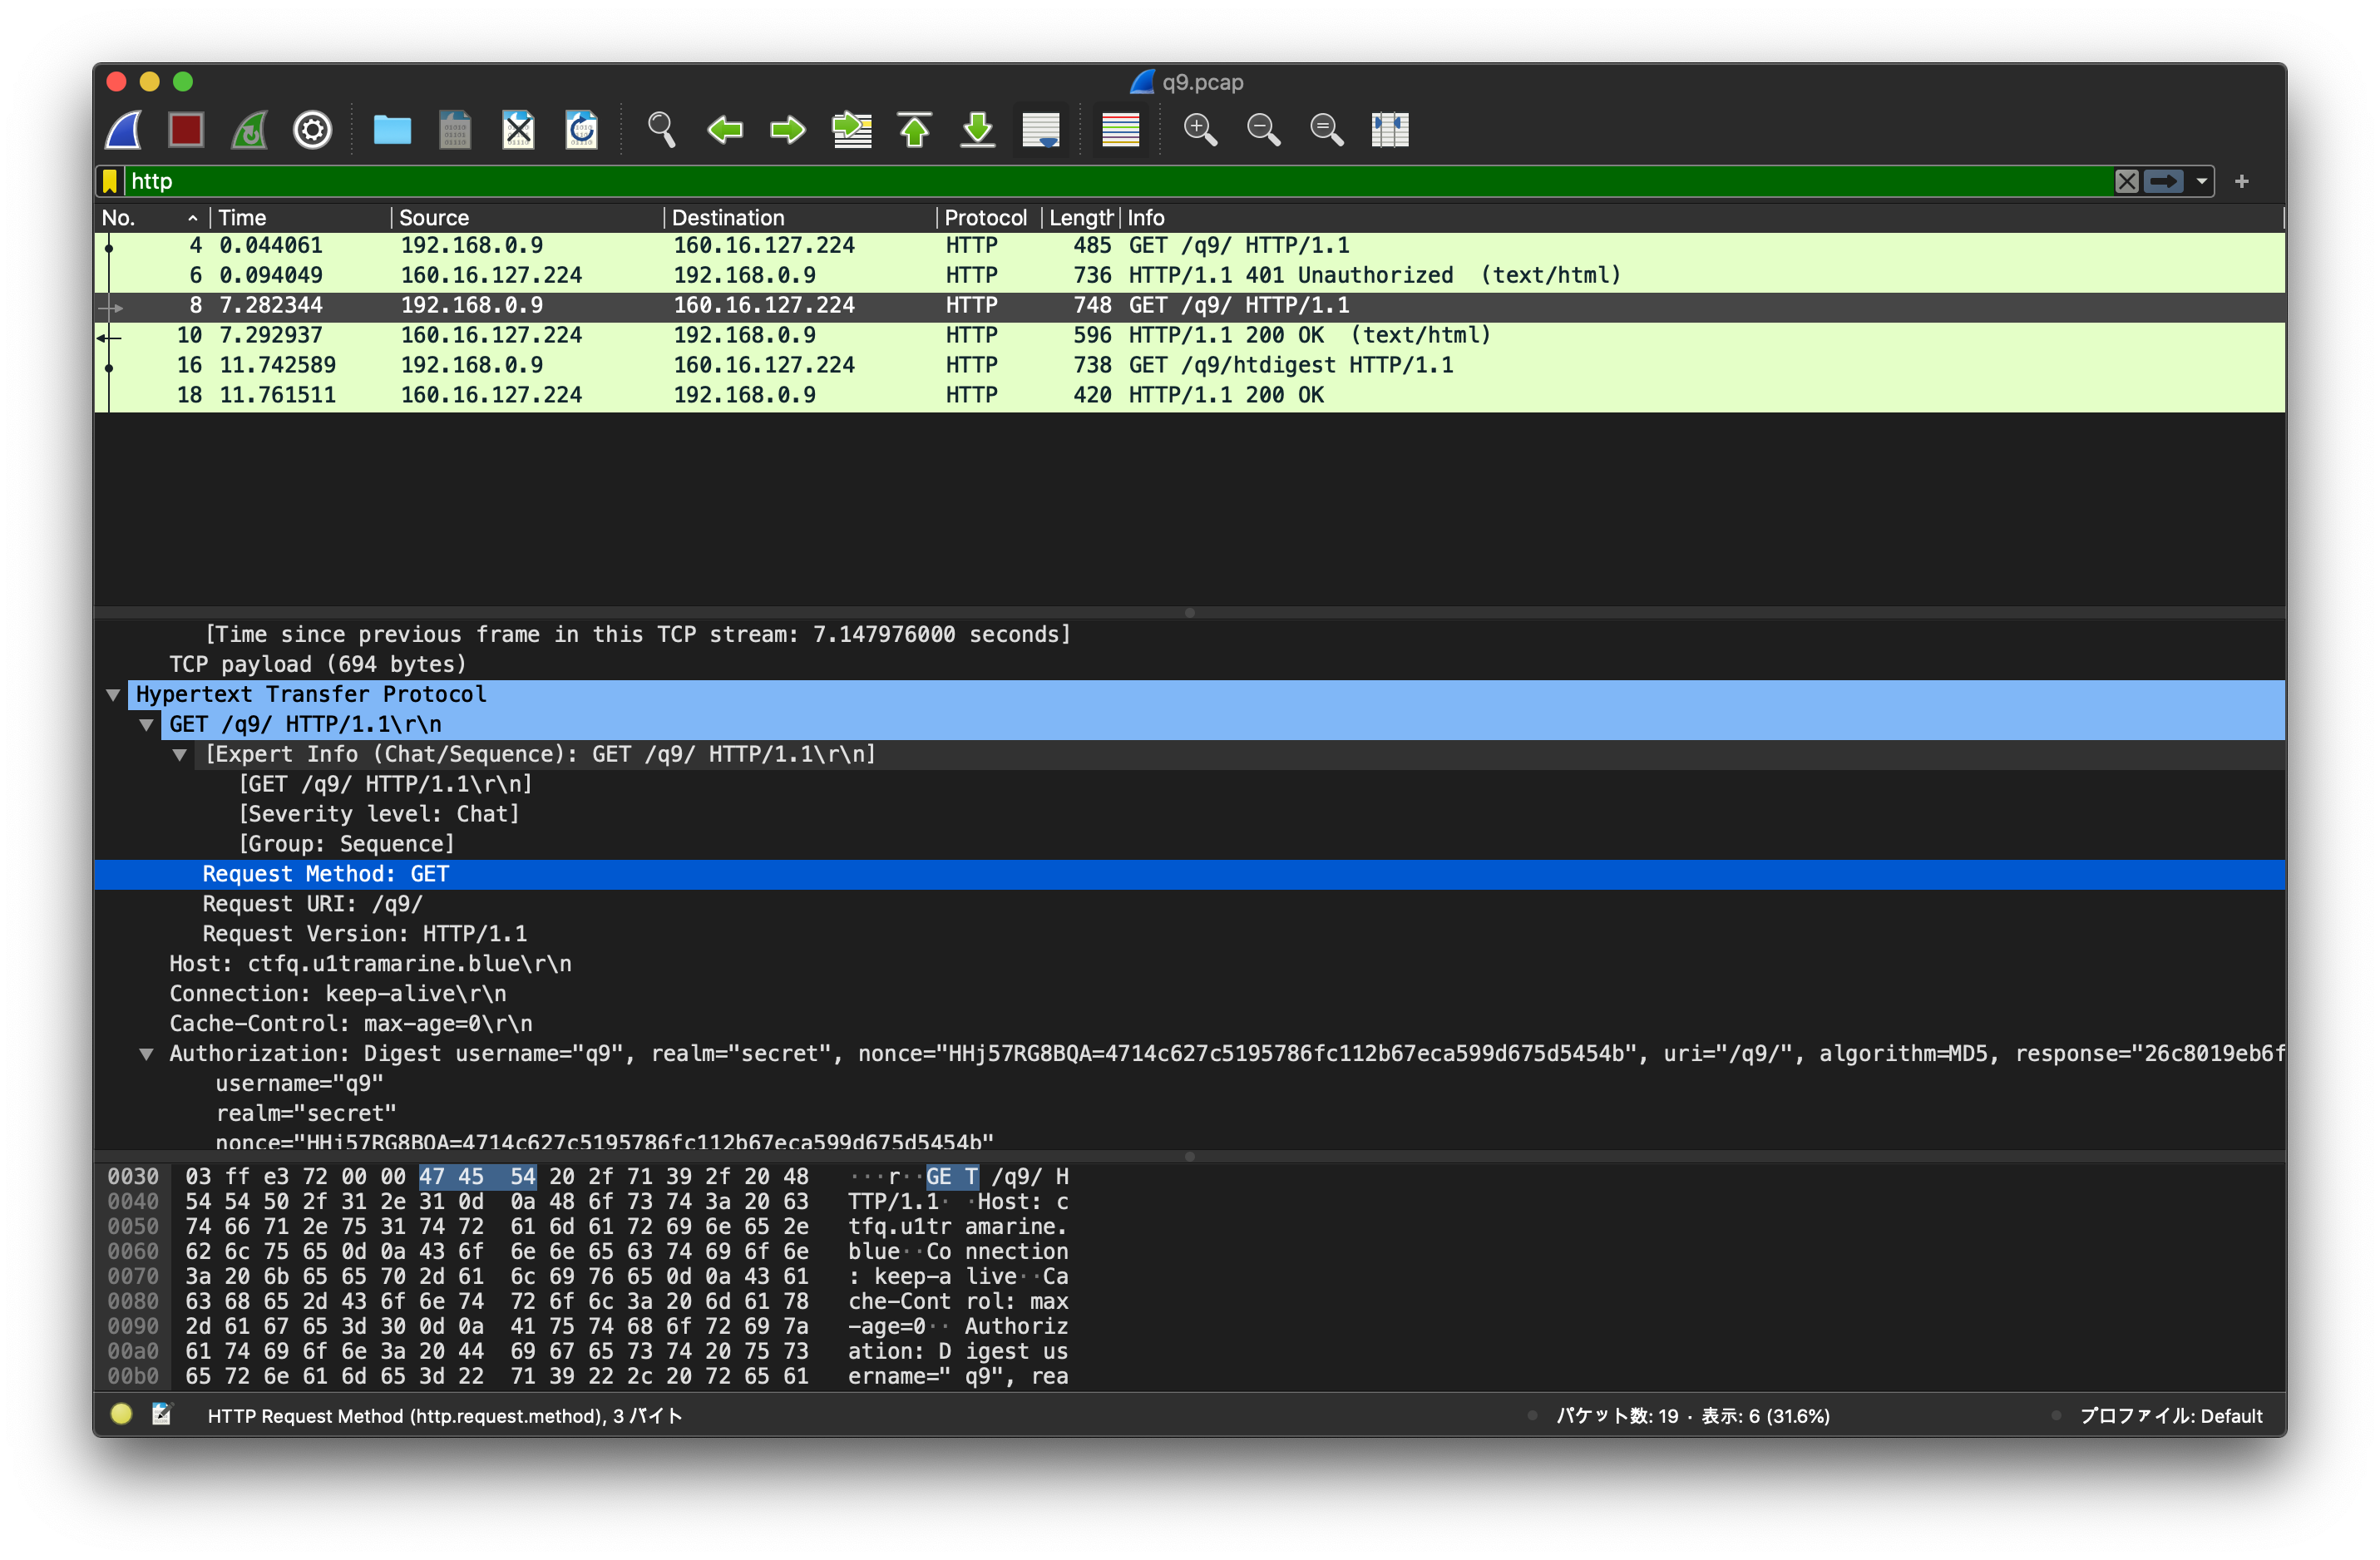Open expert information from the status bar
Viewport: 2380px width, 1560px height.
[120, 1415]
